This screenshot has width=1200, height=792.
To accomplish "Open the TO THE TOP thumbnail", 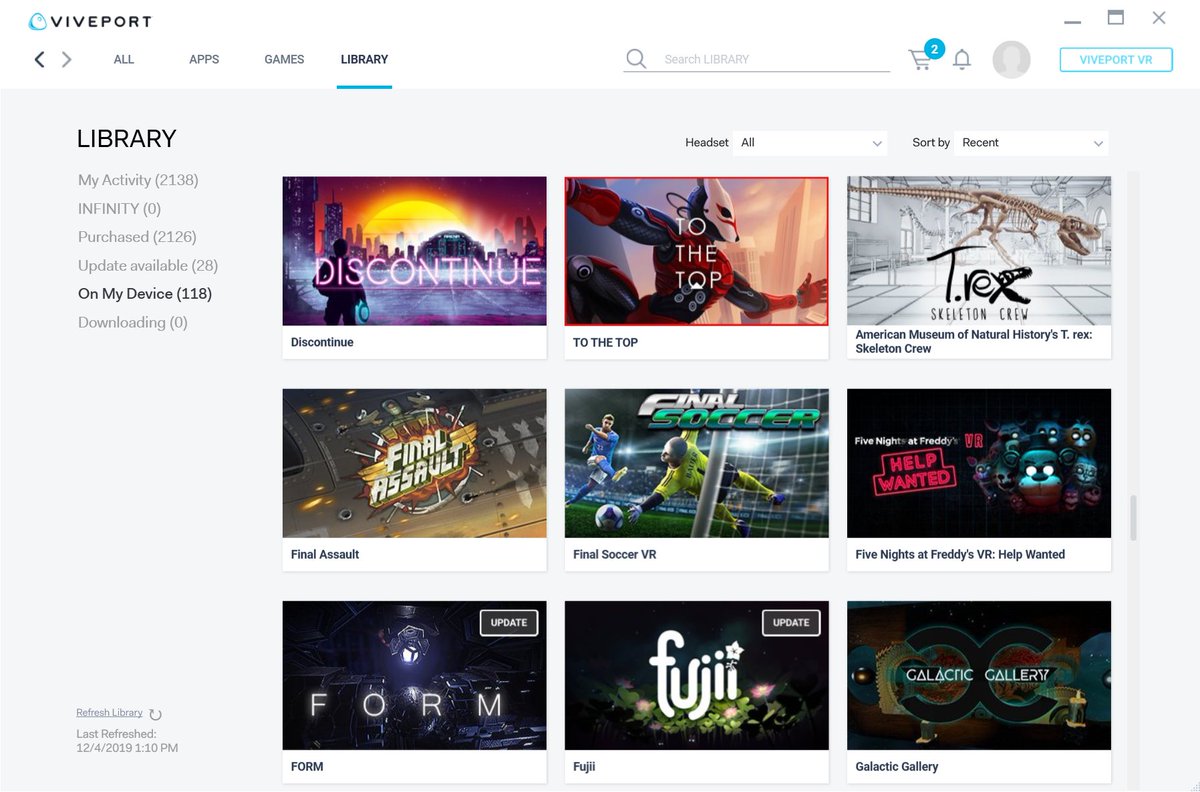I will 696,251.
